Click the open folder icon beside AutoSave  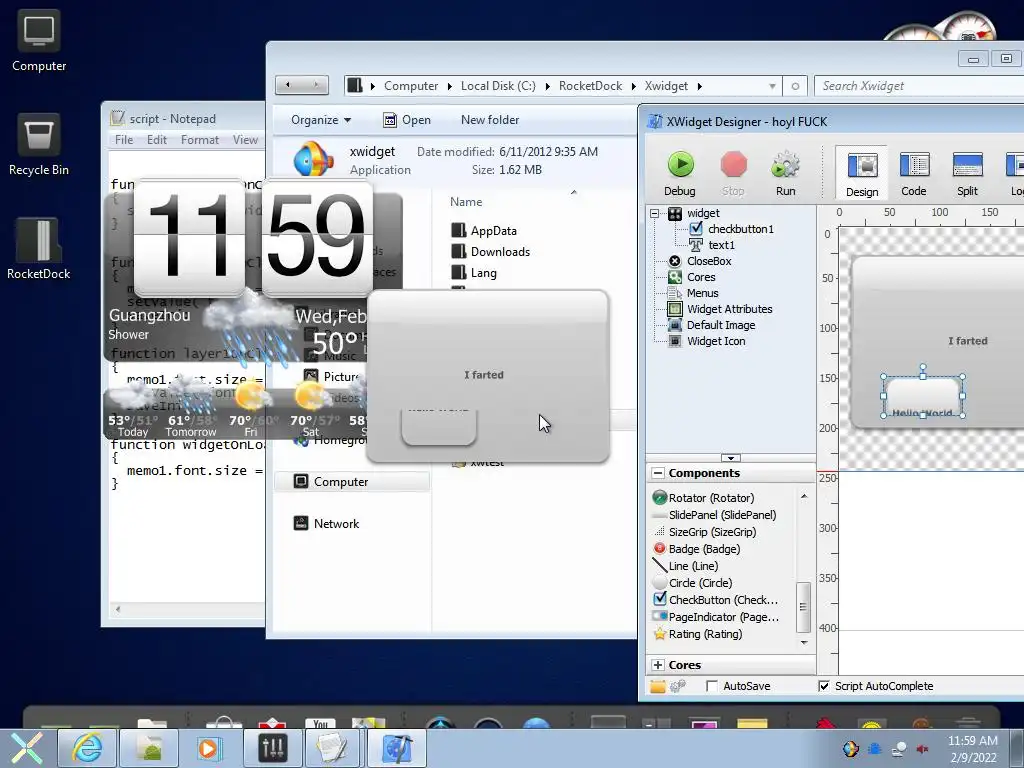(658, 686)
